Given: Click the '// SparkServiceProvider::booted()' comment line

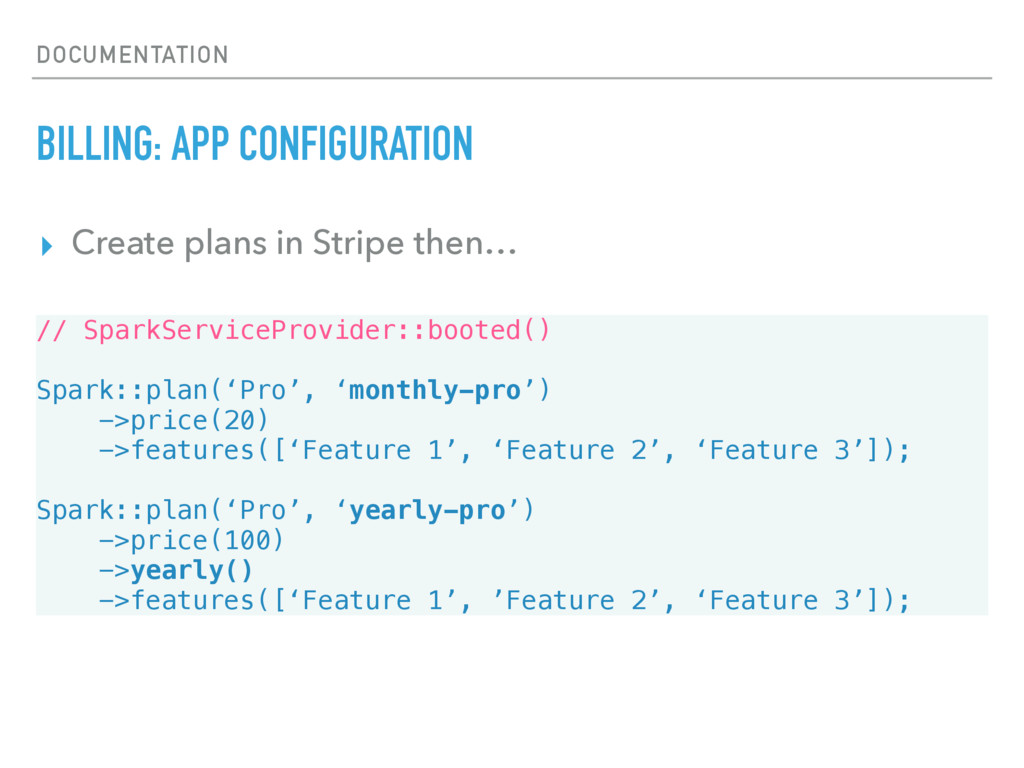Looking at the screenshot, I should tap(293, 330).
